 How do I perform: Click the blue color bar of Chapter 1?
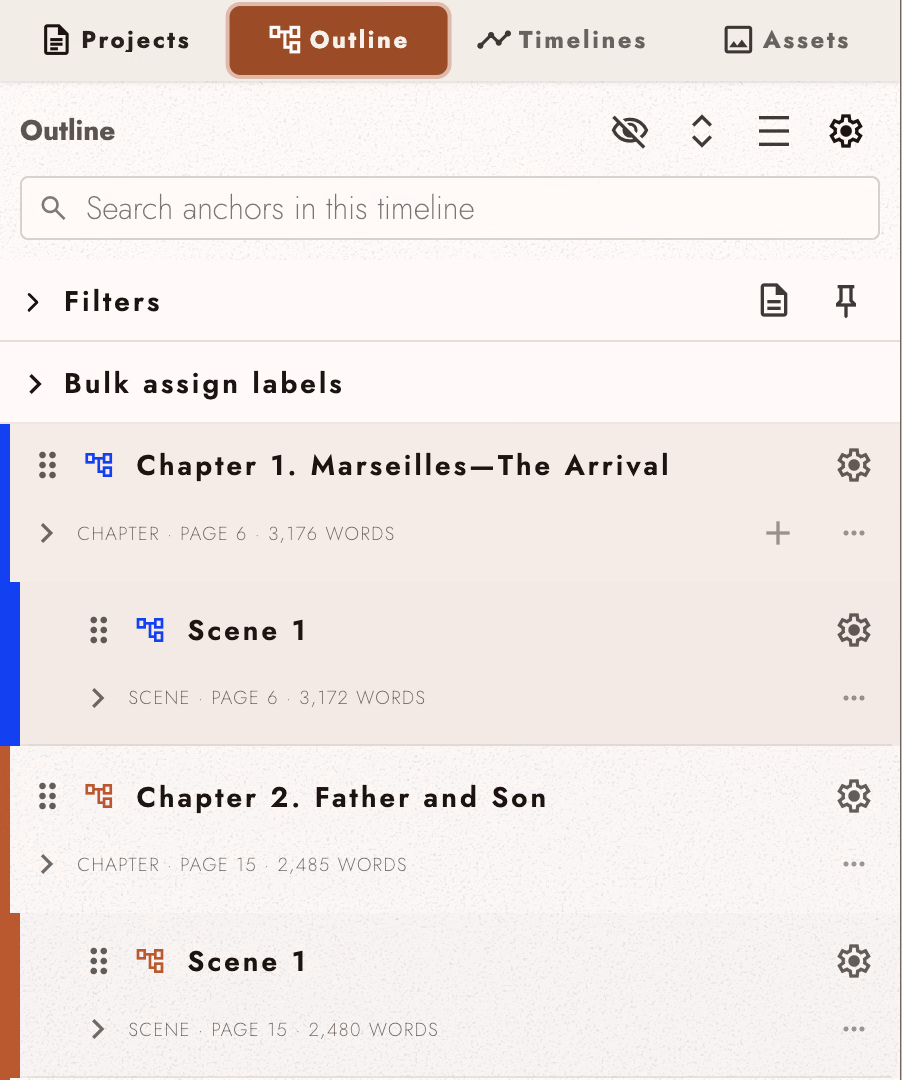[x=5, y=503]
